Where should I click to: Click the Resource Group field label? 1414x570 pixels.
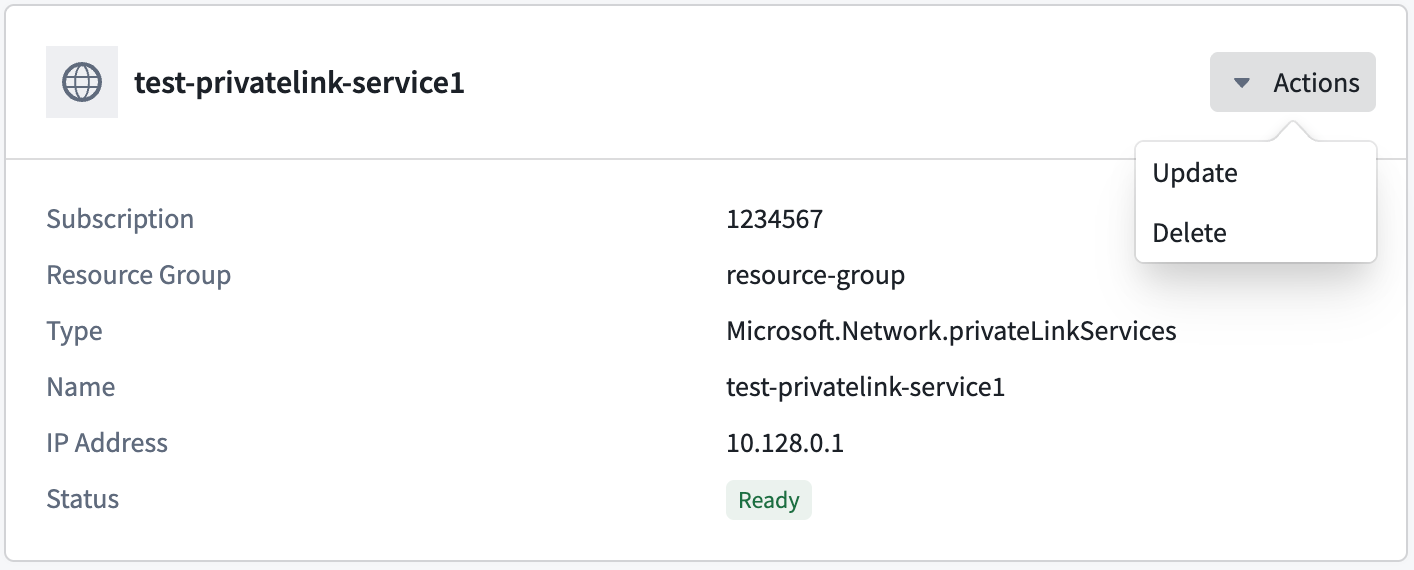[x=138, y=275]
